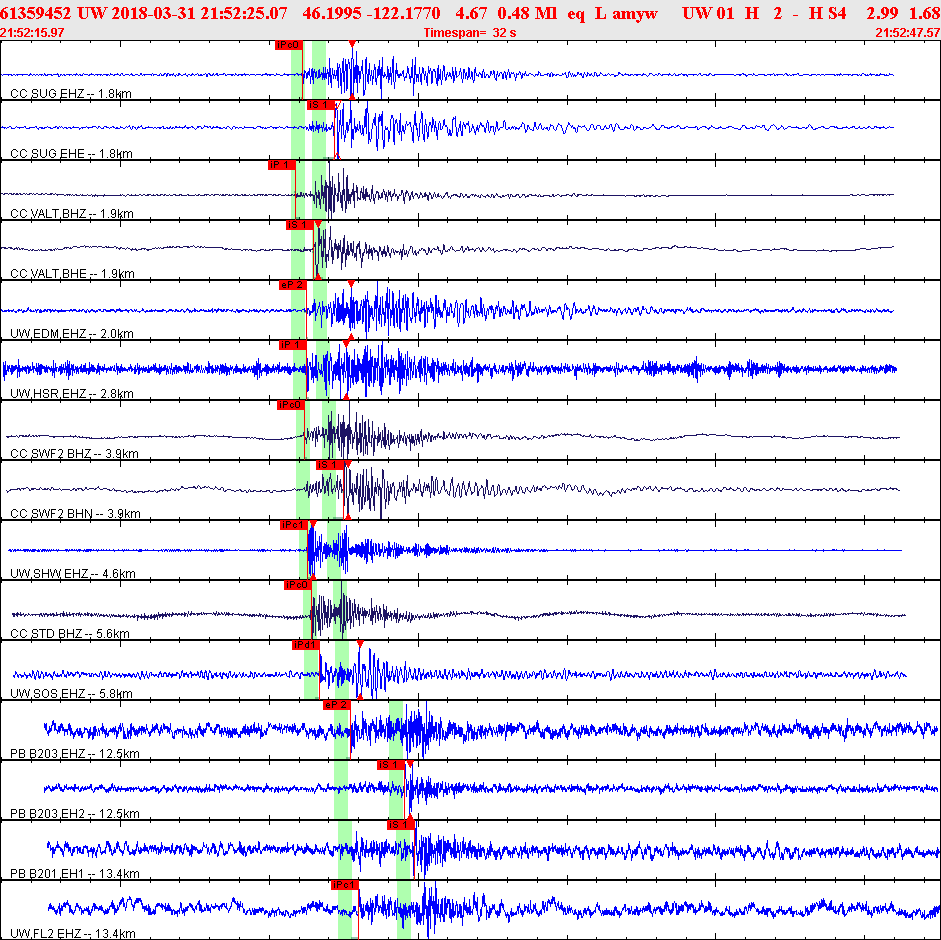Image resolution: width=941 pixels, height=940 pixels.
Task: Click the latitude value 46.1995
Action: 332,13
